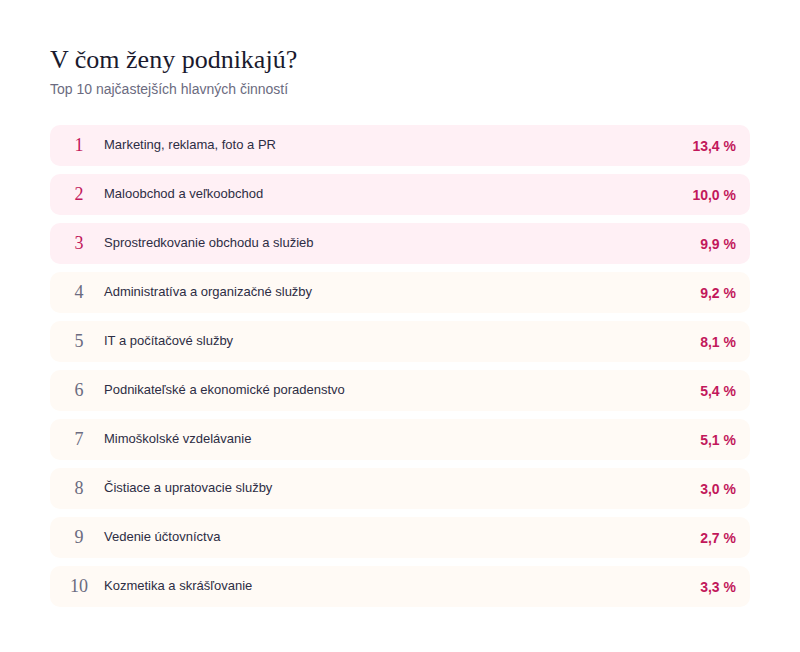The height and width of the screenshot is (652, 800).
Task: Click the "Kozmetika a skrášľovanie" label
Action: point(178,586)
